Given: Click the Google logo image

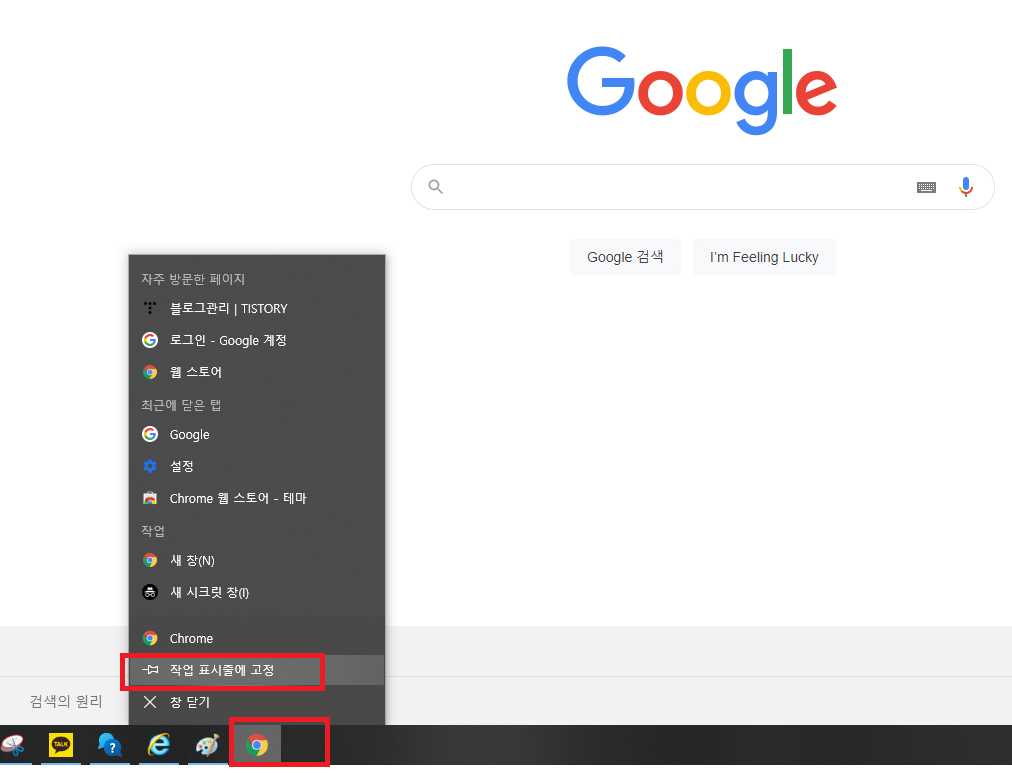Looking at the screenshot, I should click(x=702, y=90).
